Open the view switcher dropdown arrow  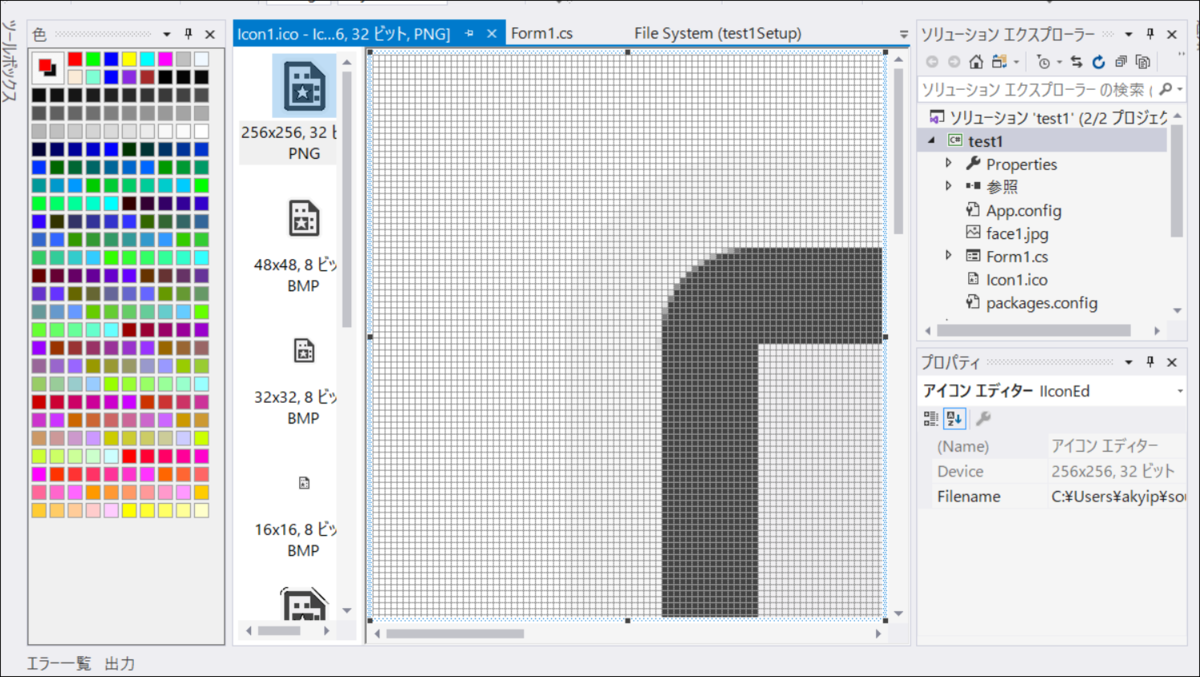(x=1015, y=63)
